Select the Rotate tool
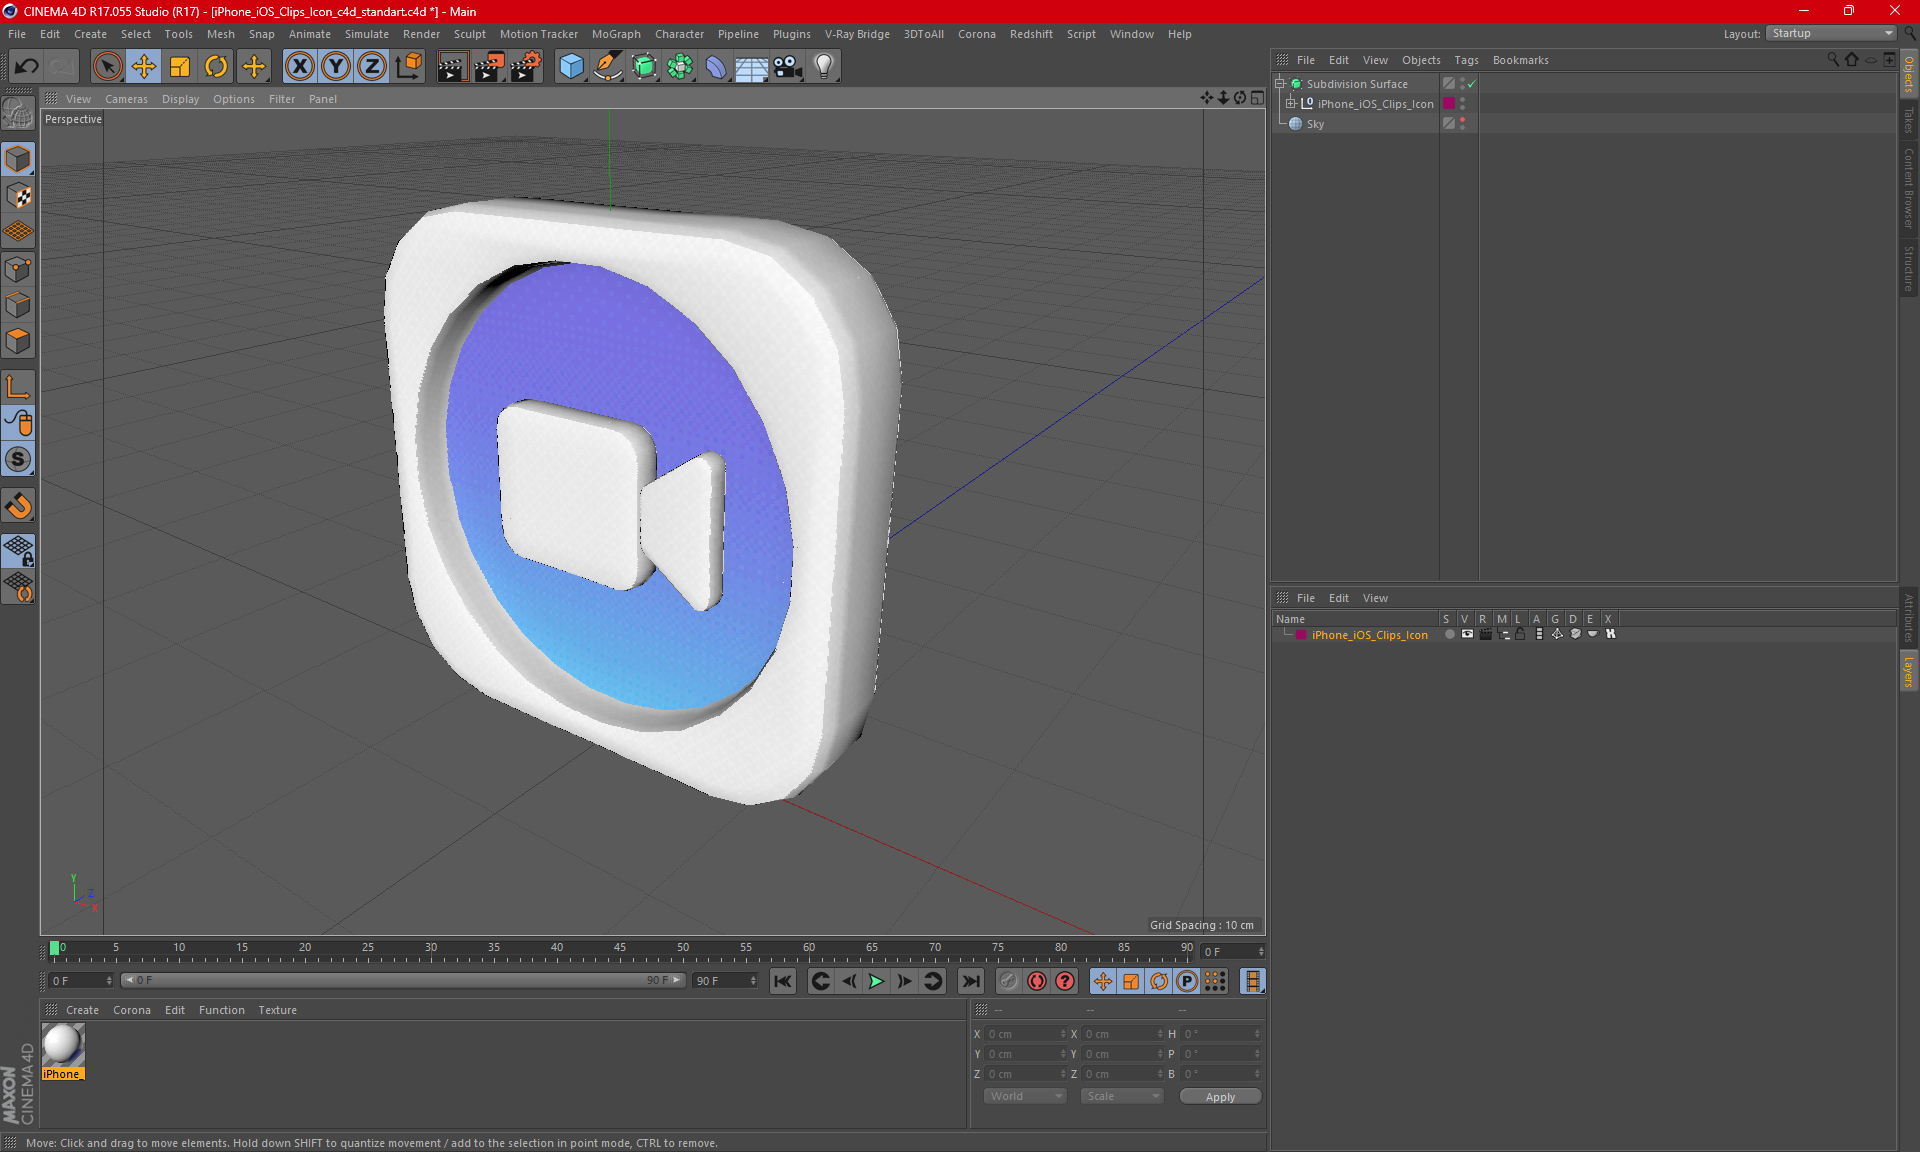The image size is (1920, 1152). pos(216,66)
